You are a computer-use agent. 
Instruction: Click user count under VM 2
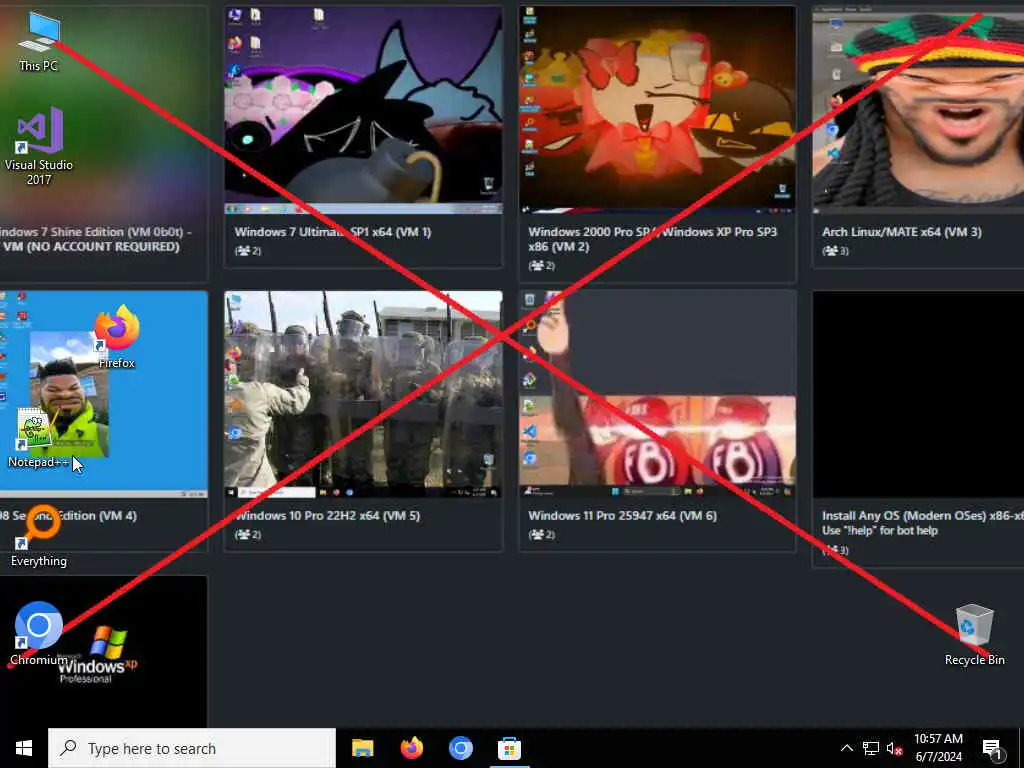pos(542,266)
